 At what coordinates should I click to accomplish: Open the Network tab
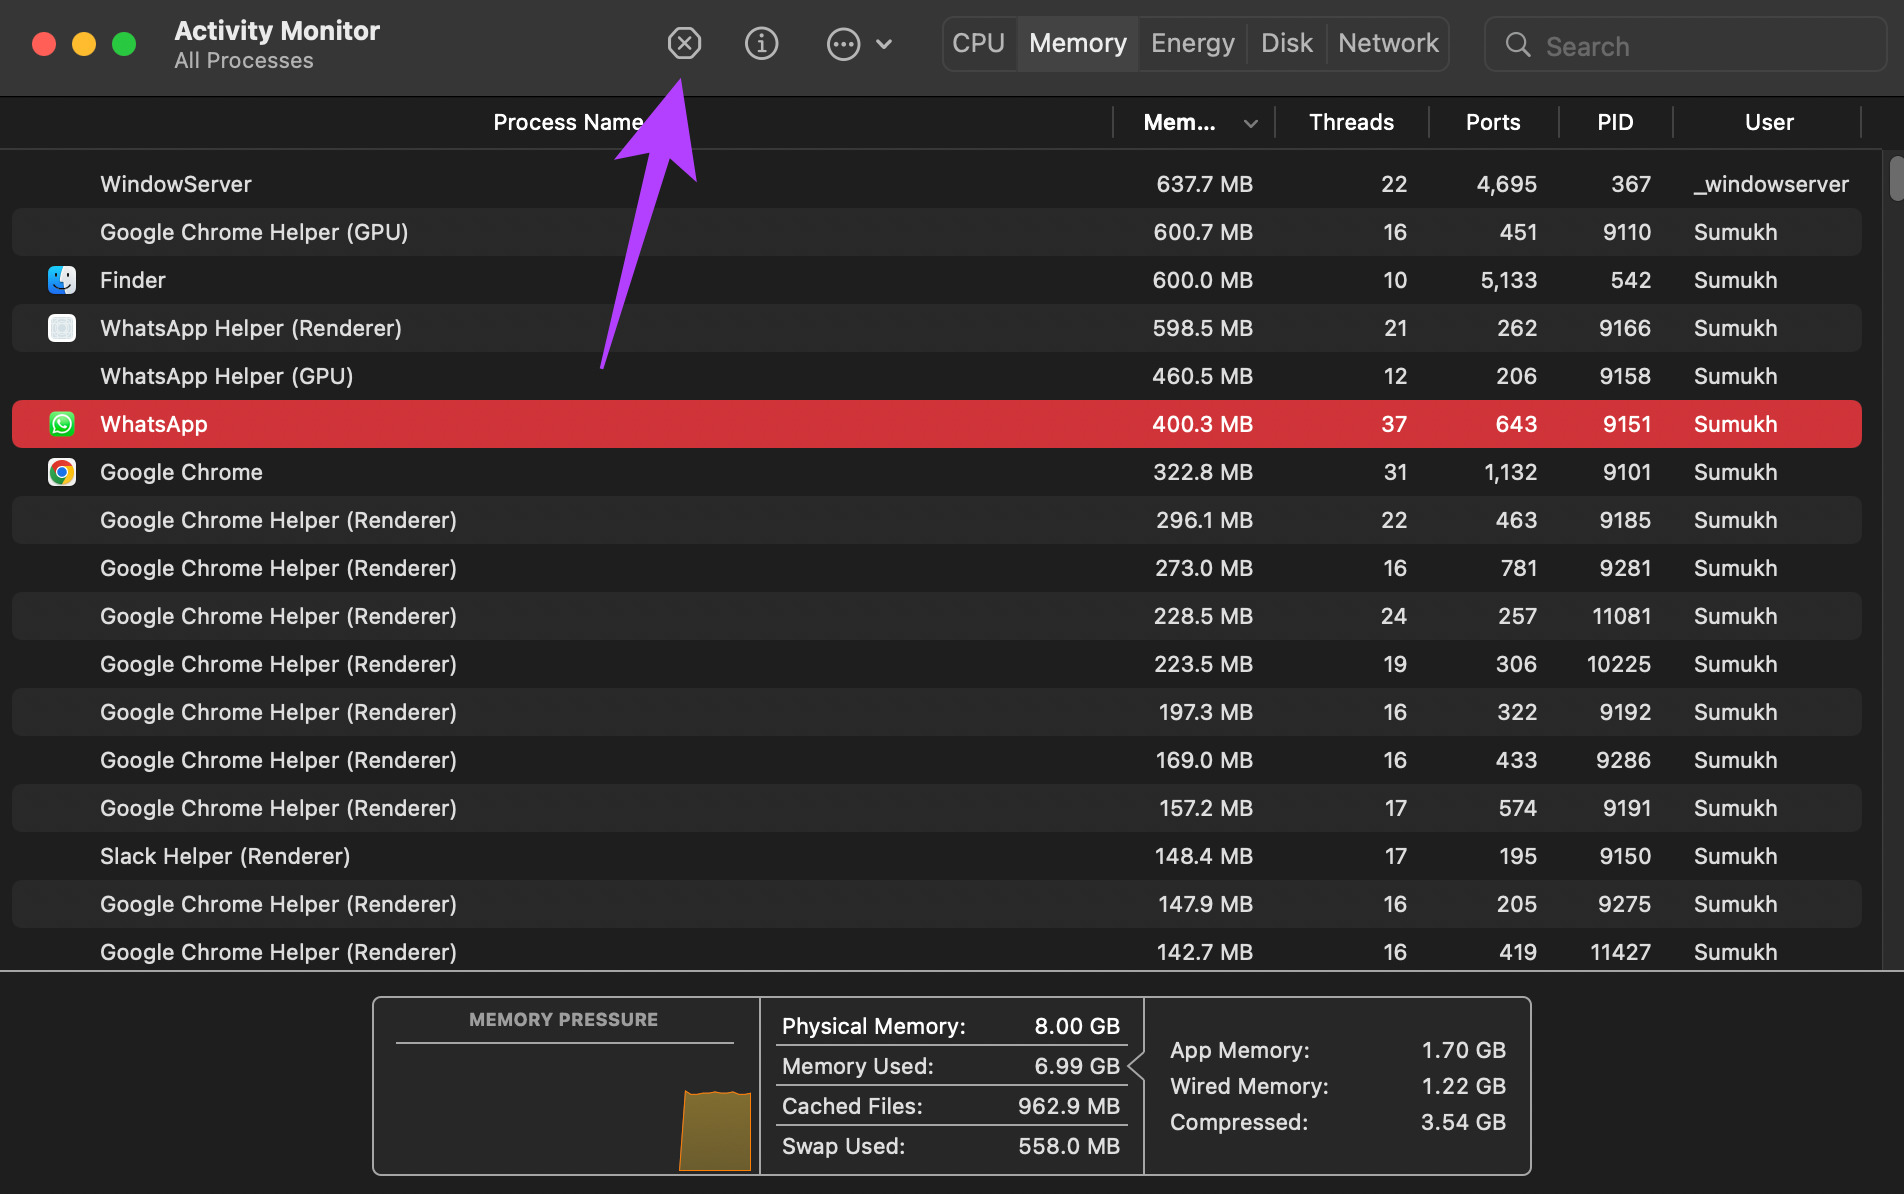(x=1388, y=43)
